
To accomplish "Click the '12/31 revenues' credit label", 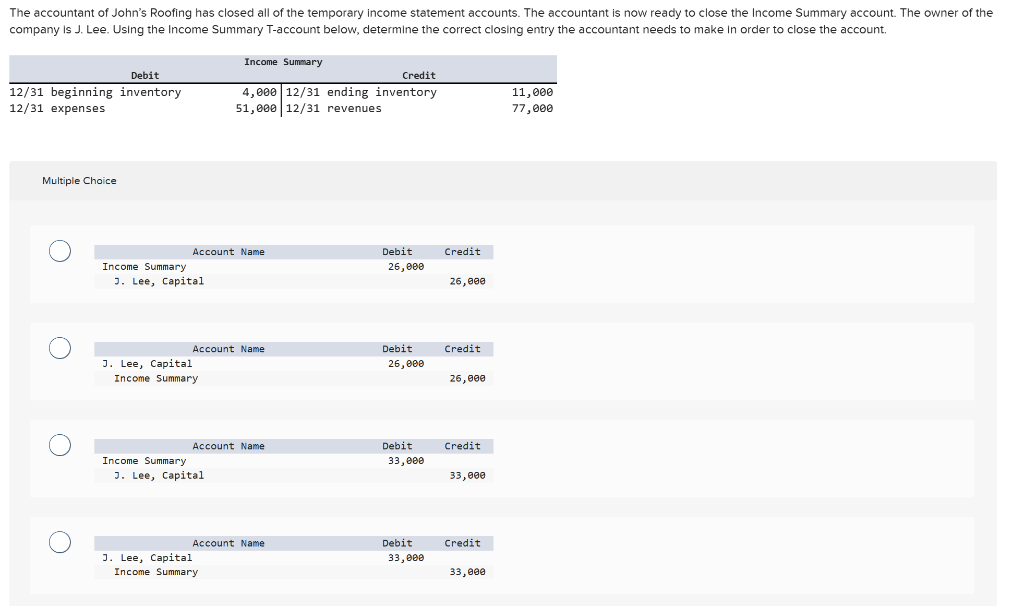I will pos(334,108).
